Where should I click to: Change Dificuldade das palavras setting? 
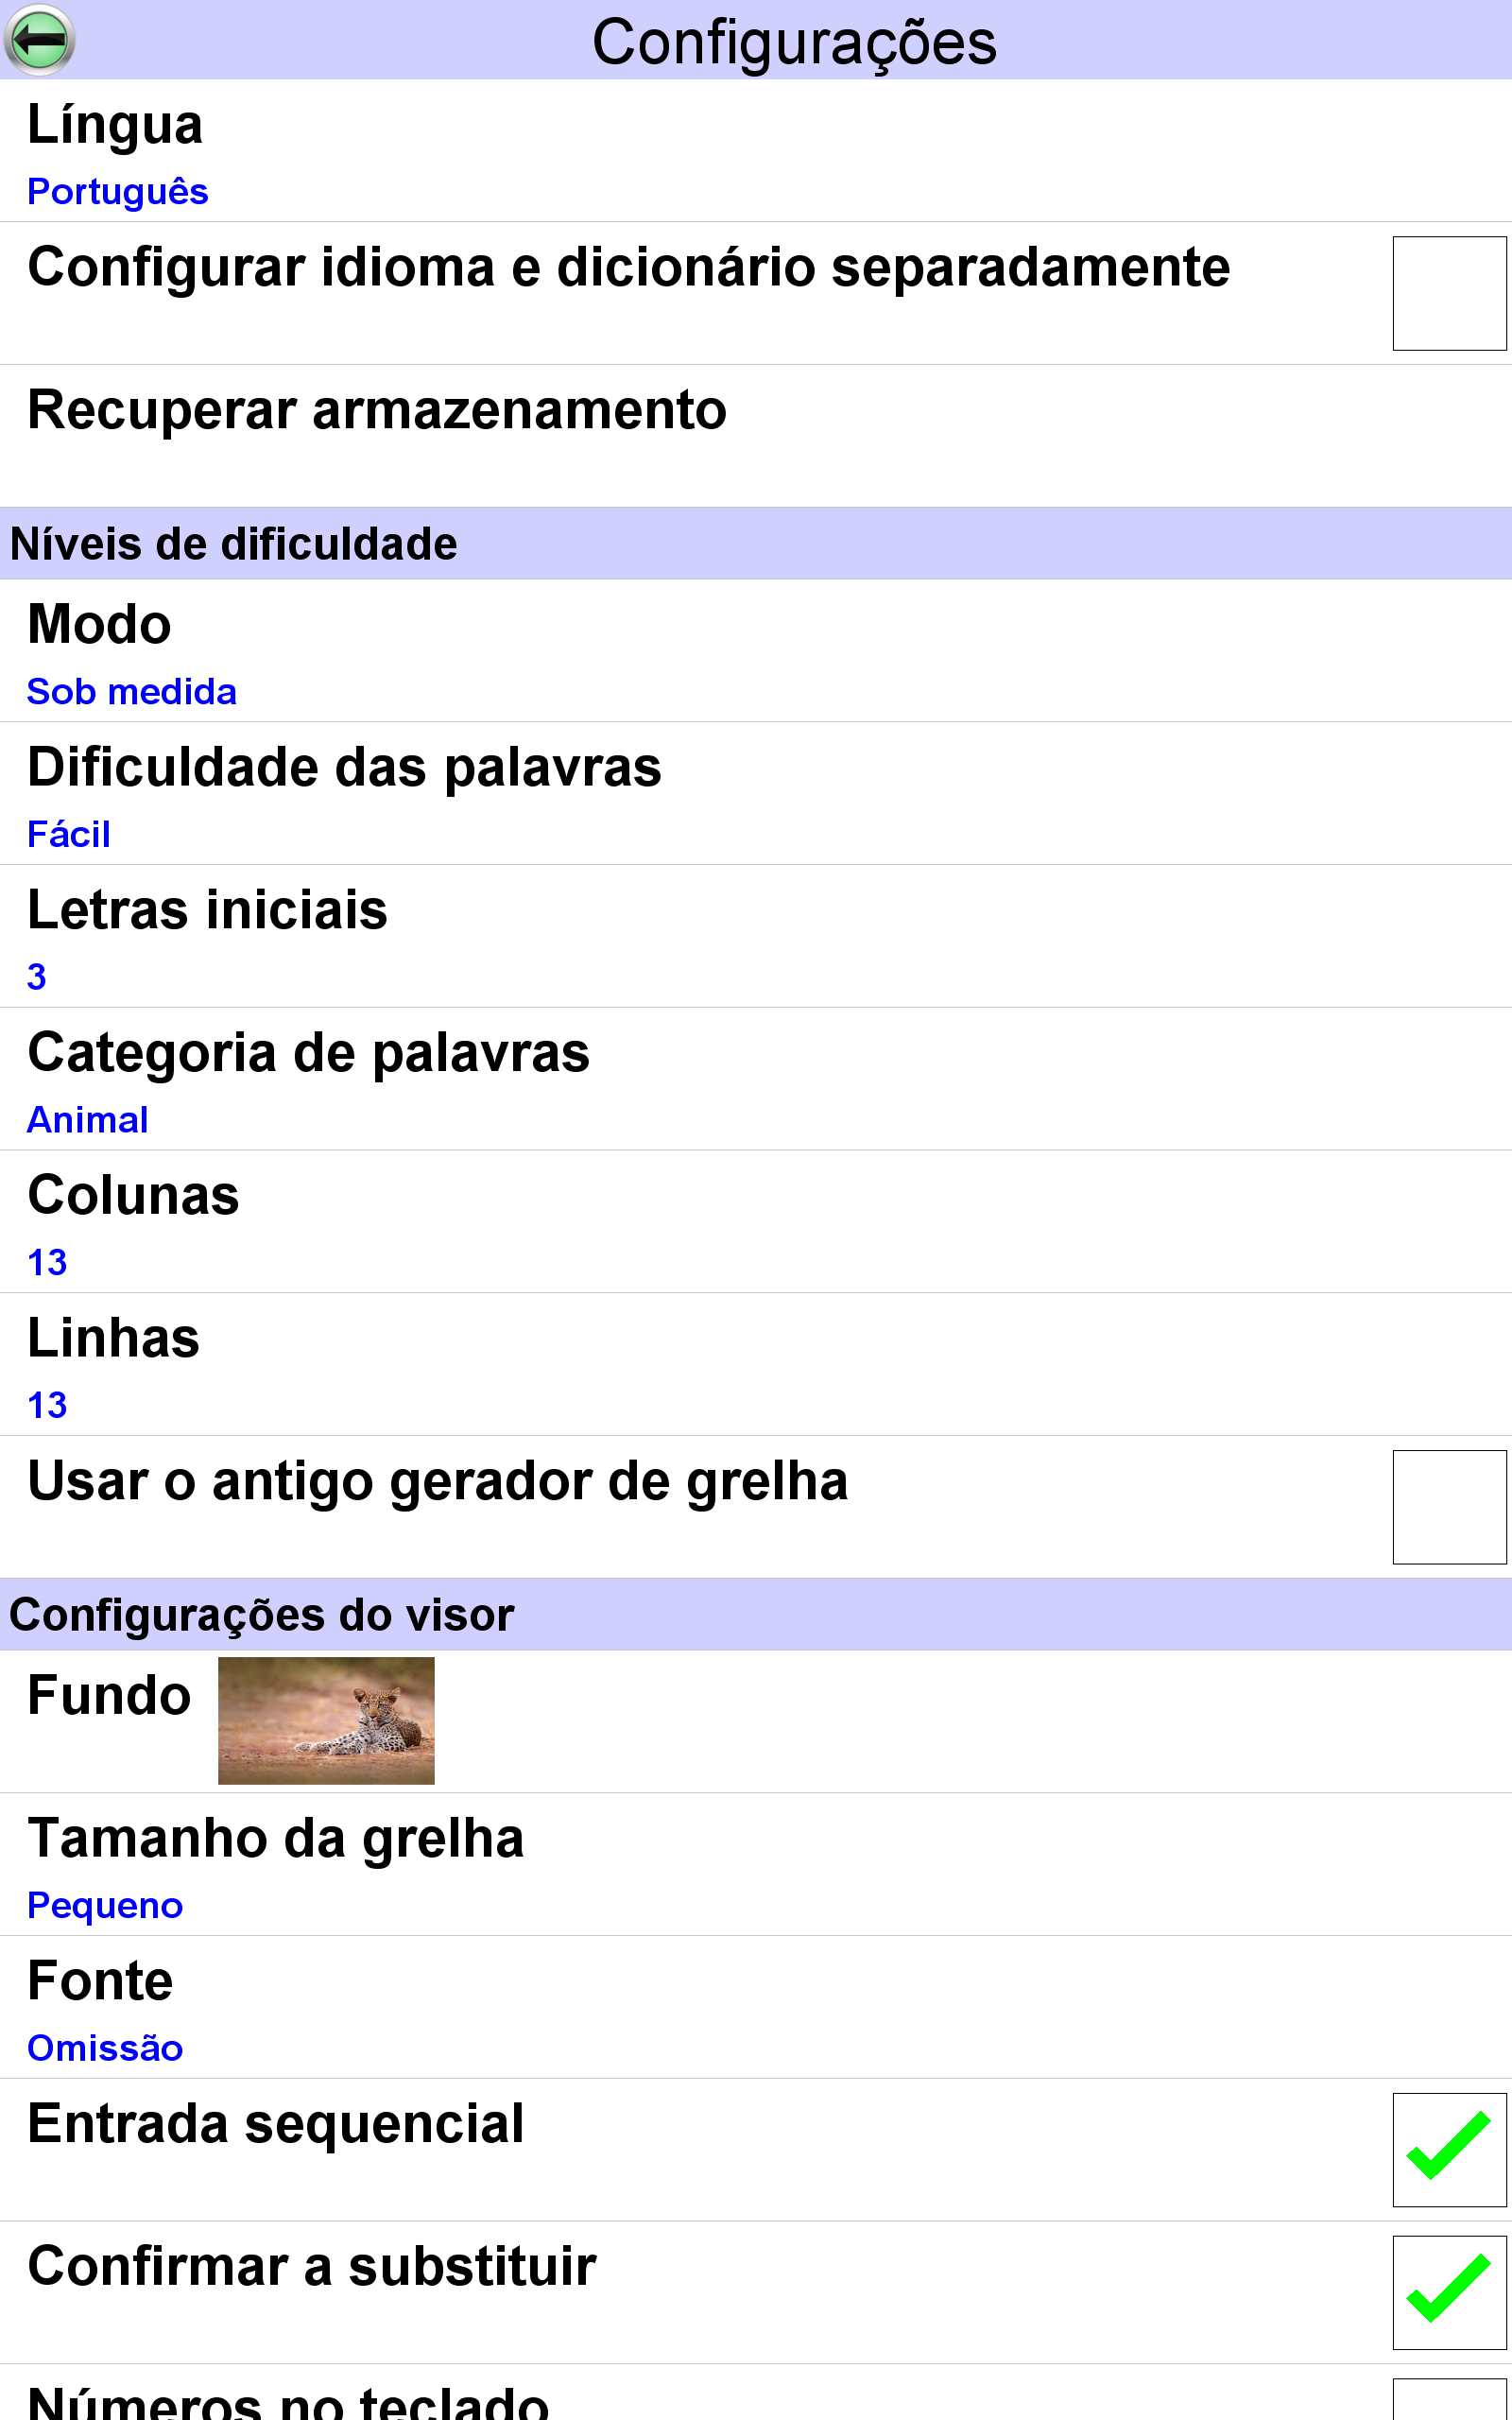(x=756, y=794)
